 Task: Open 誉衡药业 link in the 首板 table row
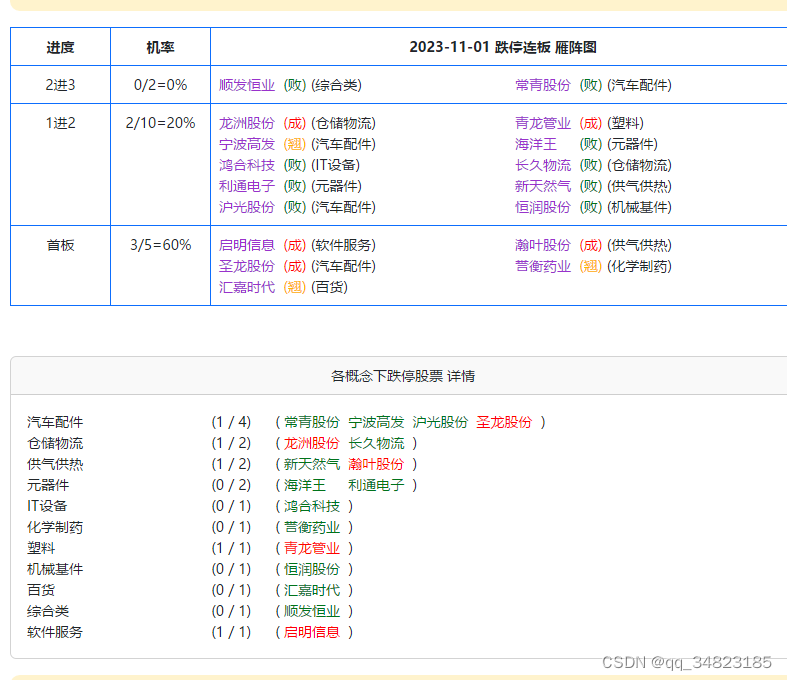click(x=543, y=266)
